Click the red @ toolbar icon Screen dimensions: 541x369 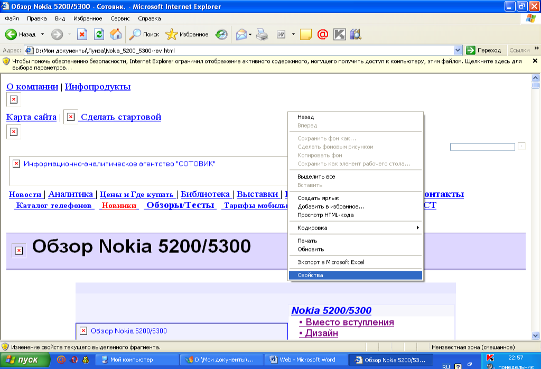tap(322, 34)
